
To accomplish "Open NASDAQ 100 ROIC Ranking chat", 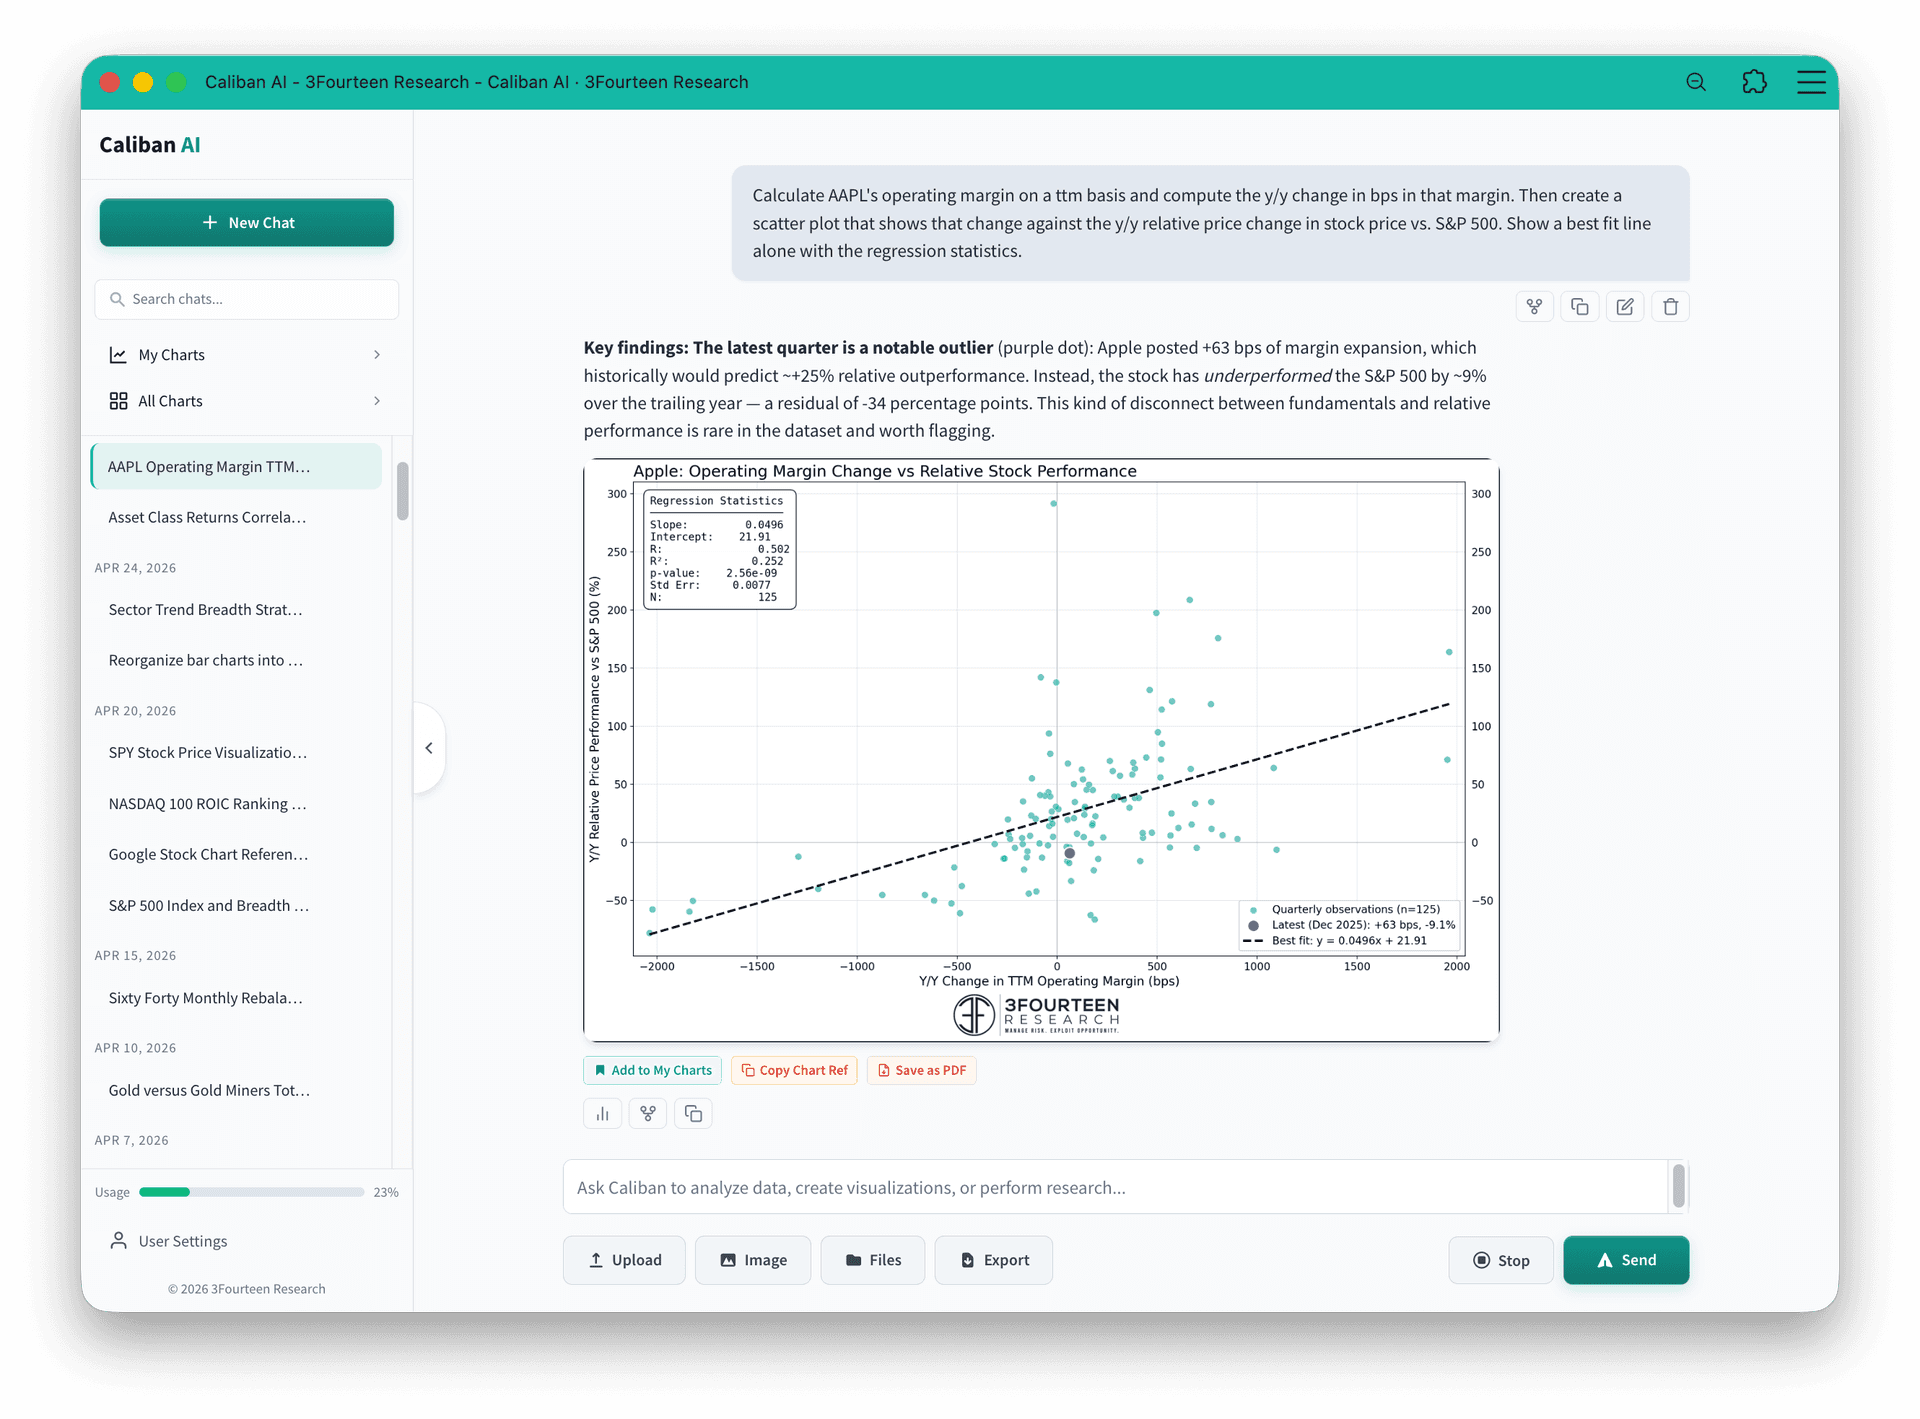I will (x=236, y=804).
